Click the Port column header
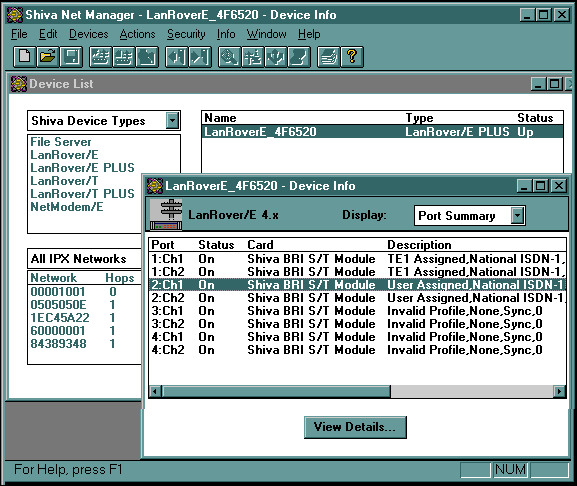577x486 pixels. [163, 245]
